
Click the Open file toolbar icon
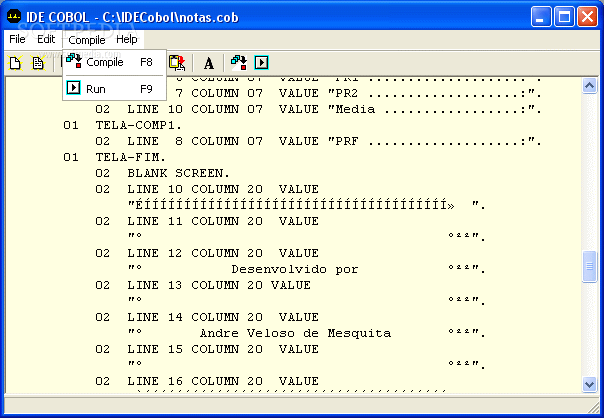(x=38, y=63)
